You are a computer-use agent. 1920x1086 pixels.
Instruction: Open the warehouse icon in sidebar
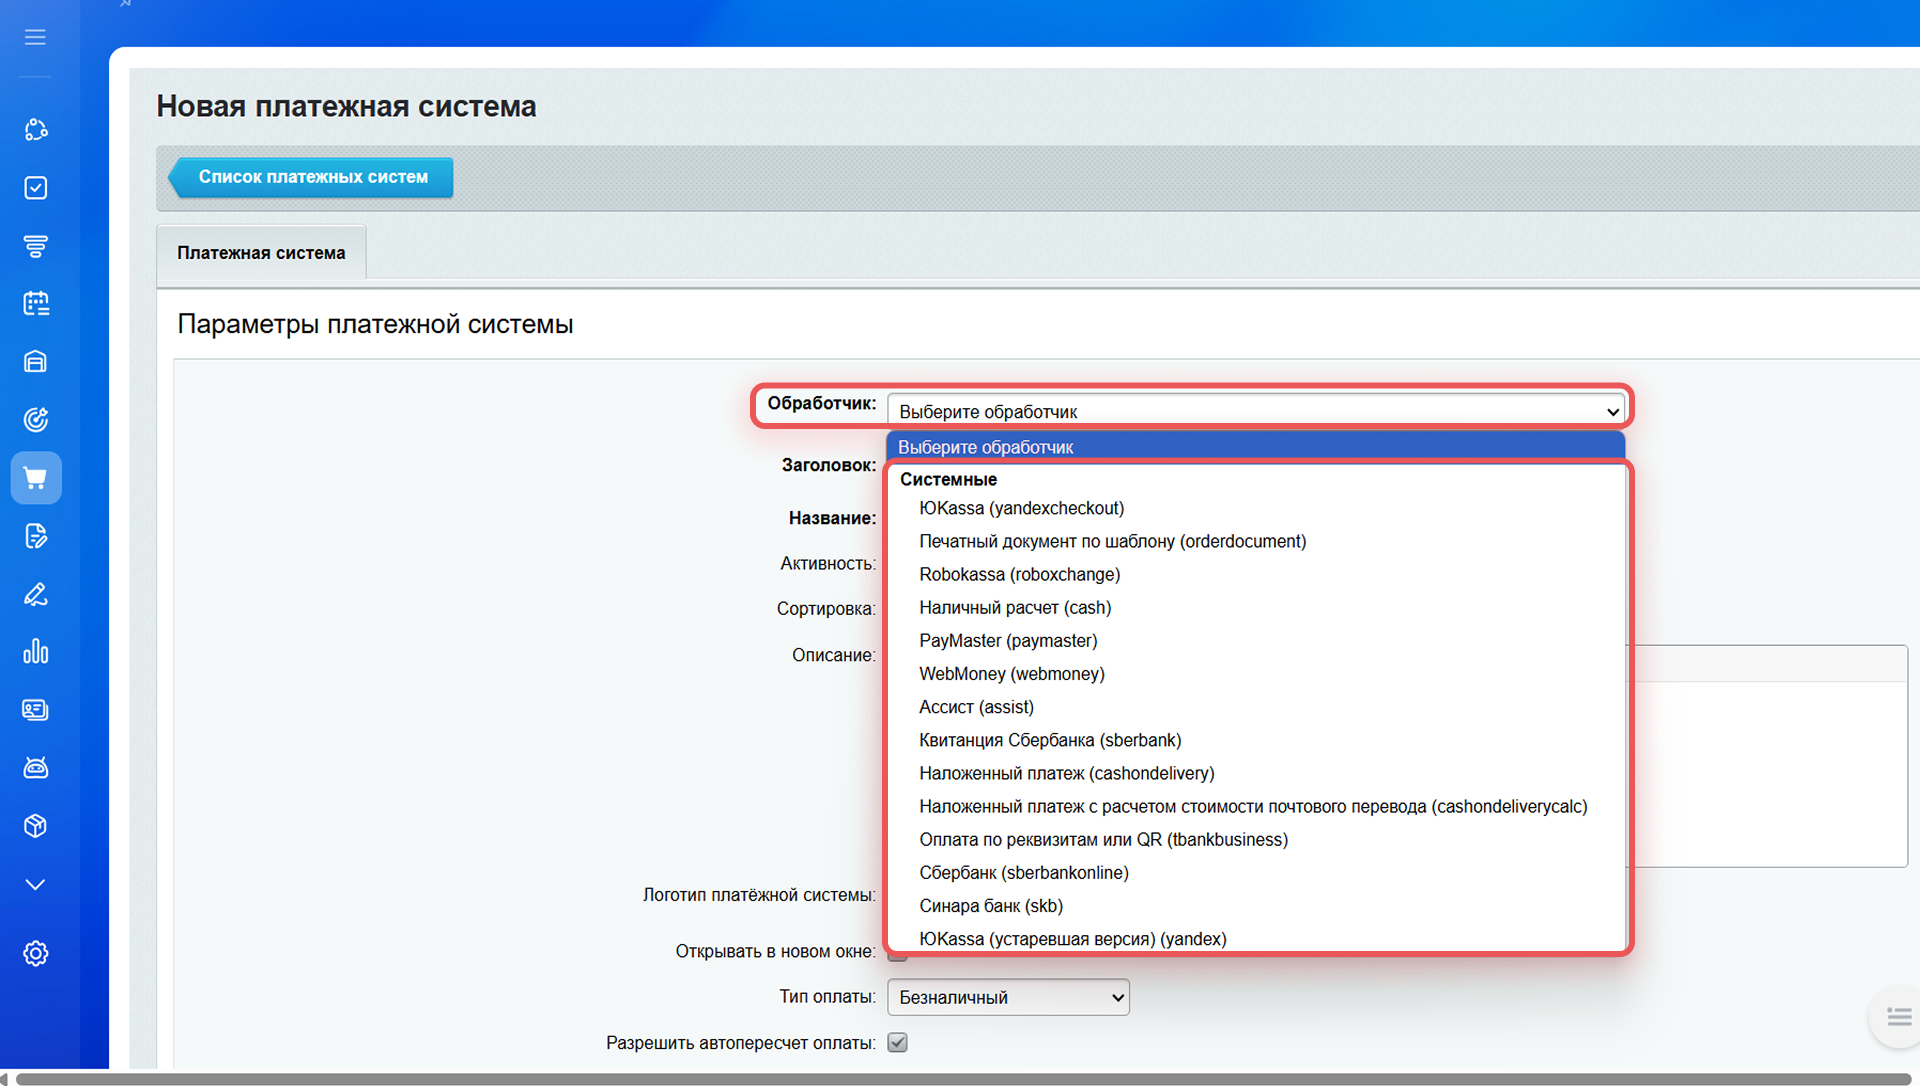point(36,362)
